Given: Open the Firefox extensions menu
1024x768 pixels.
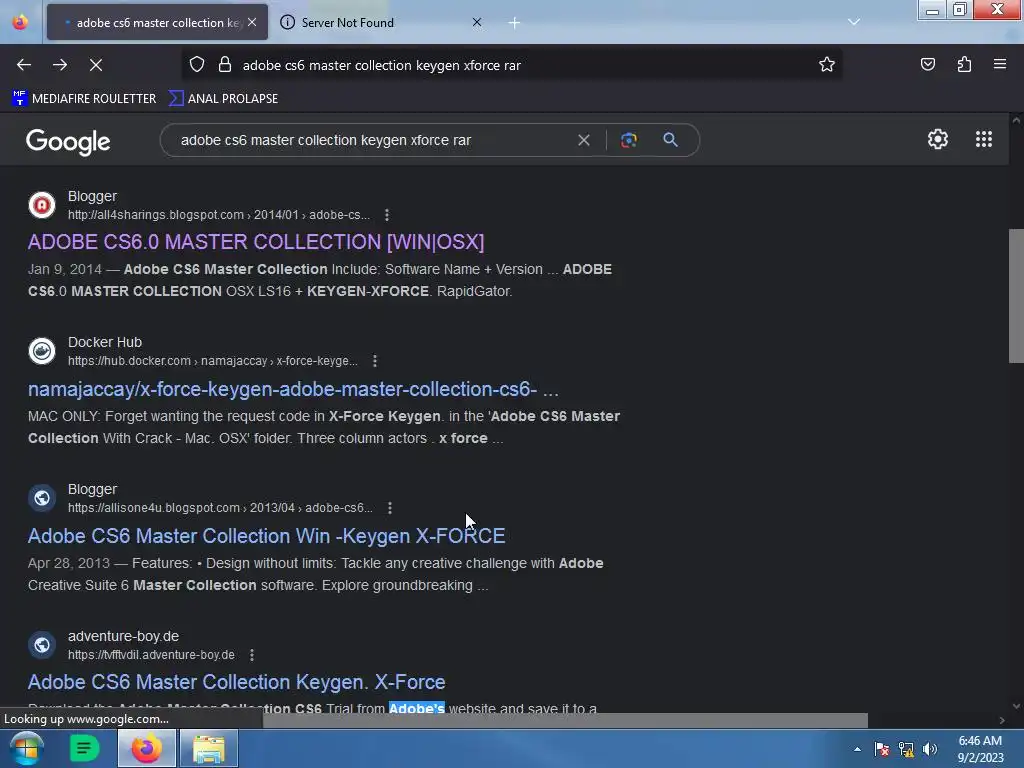Looking at the screenshot, I should pos(964,65).
